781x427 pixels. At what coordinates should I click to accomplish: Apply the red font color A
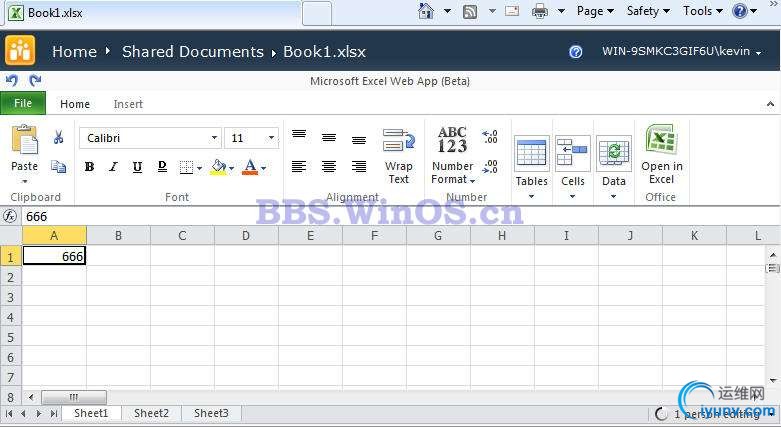[250, 167]
